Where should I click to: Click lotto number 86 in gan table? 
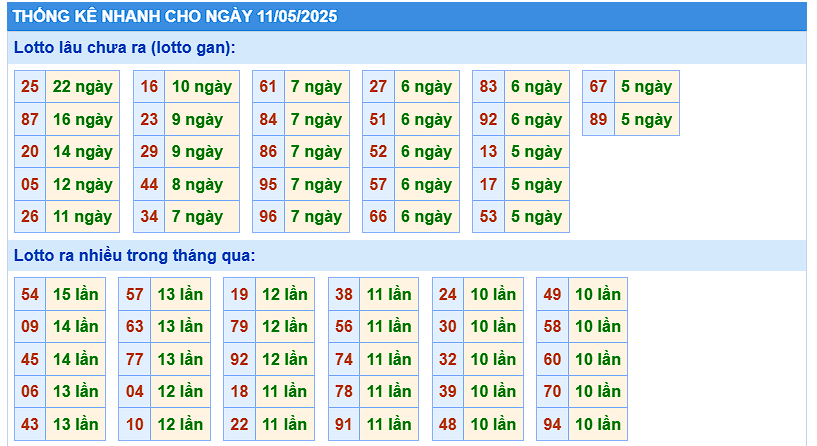tap(268, 152)
